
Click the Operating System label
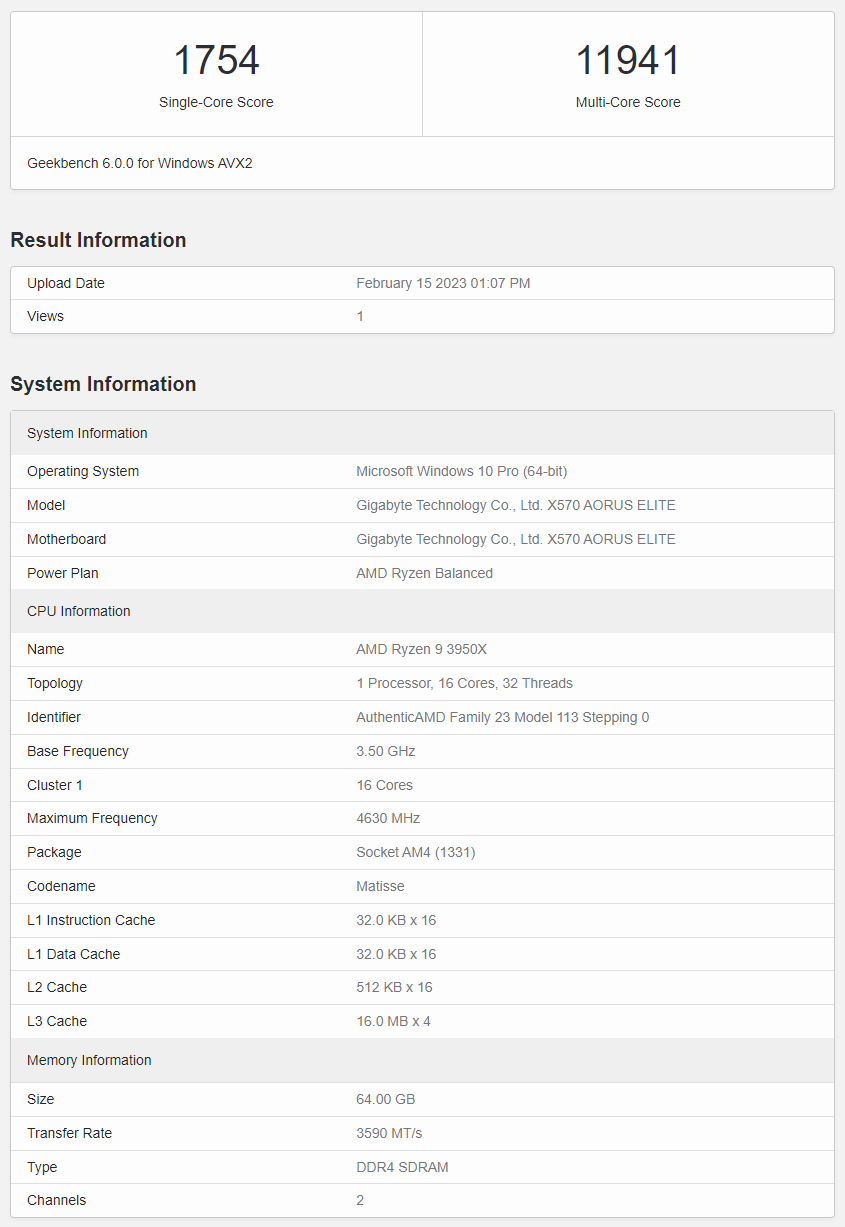(x=83, y=471)
